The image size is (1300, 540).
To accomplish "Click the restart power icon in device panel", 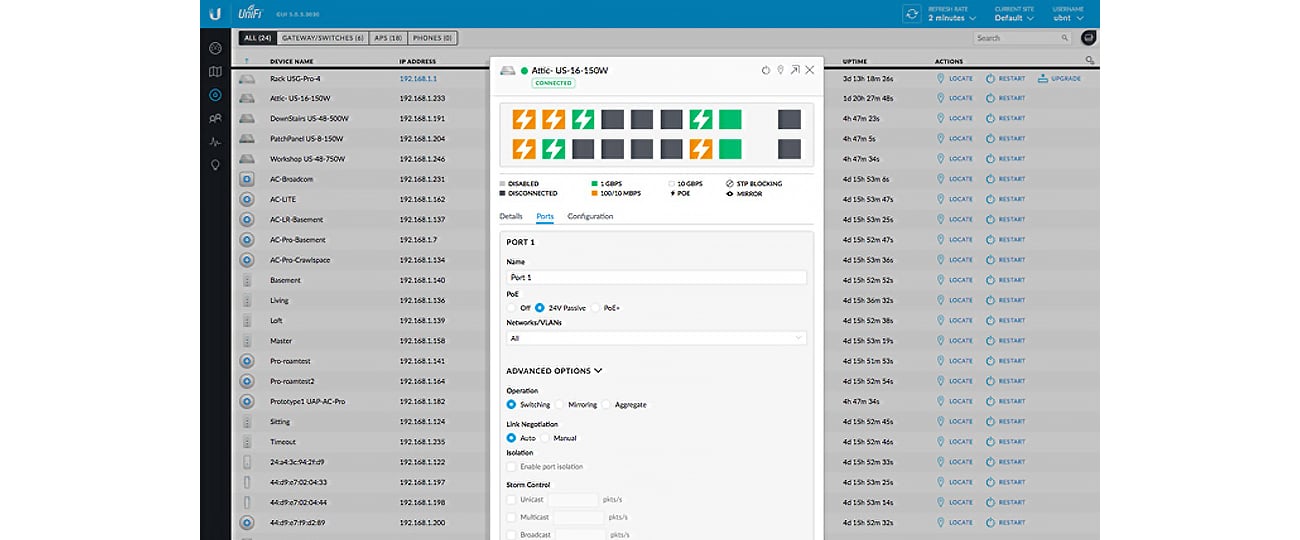I will (765, 70).
